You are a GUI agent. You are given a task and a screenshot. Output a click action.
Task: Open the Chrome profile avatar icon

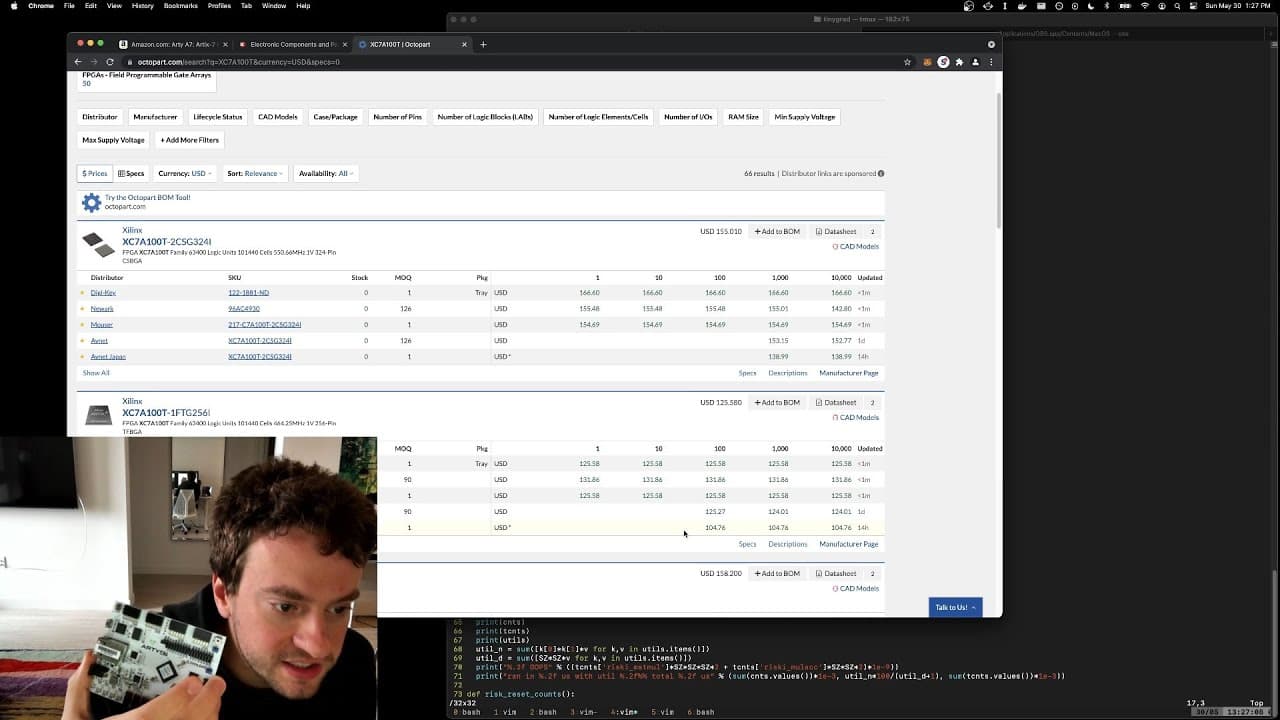[975, 62]
